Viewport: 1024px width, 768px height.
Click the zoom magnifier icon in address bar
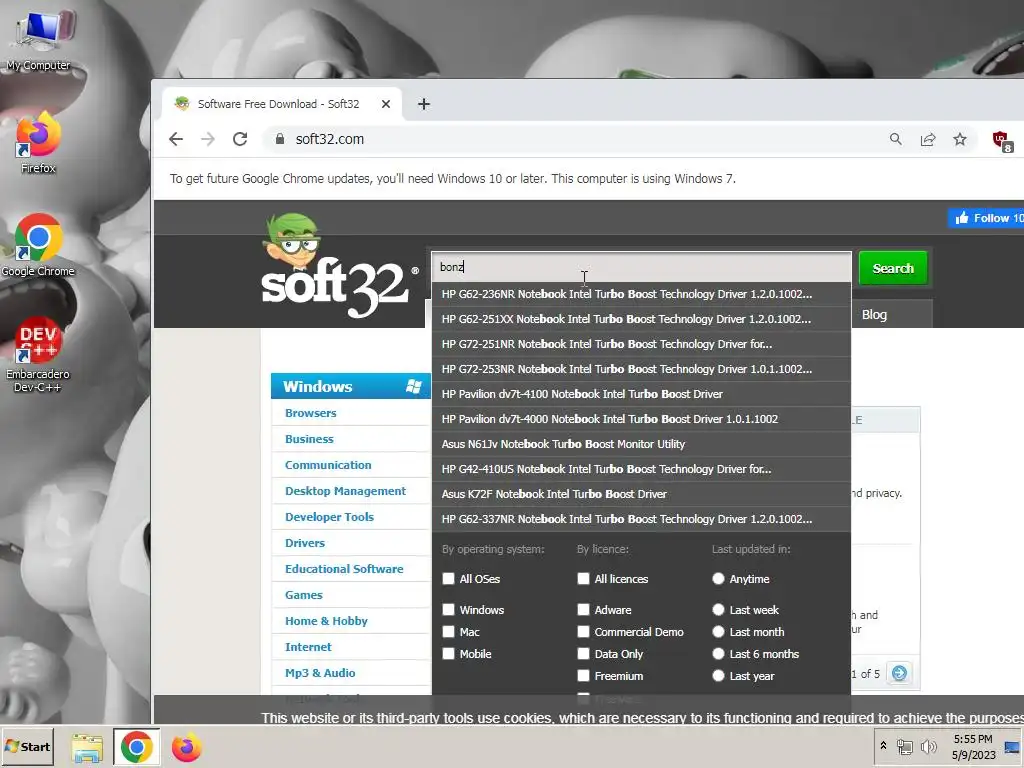tap(895, 139)
